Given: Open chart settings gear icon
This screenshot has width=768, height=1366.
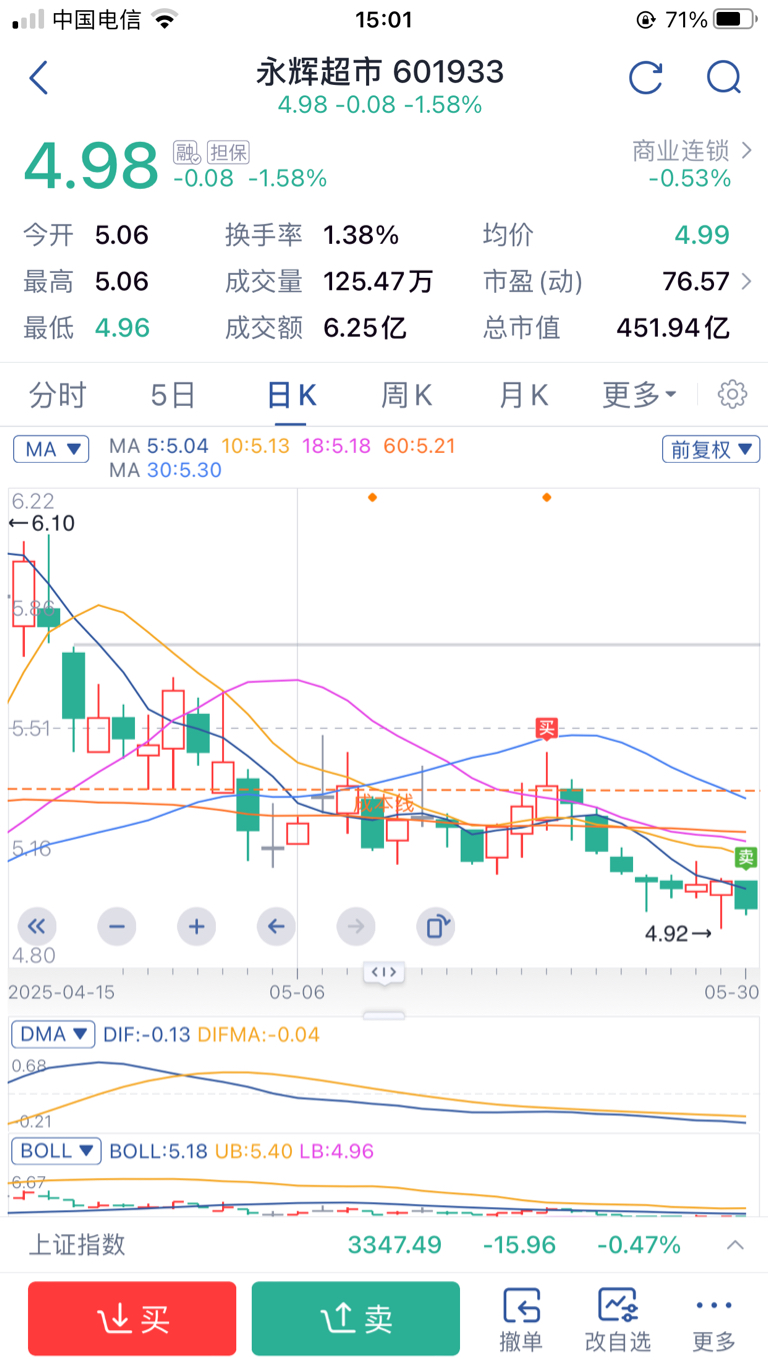Looking at the screenshot, I should click(x=732, y=395).
